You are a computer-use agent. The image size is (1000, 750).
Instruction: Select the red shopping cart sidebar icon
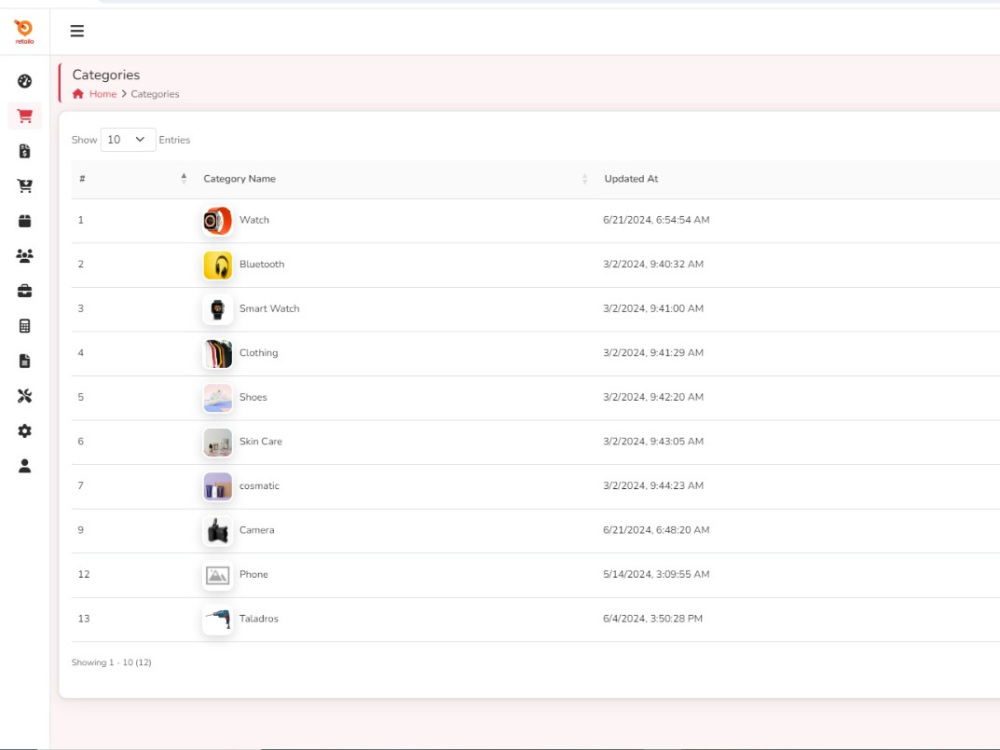[x=25, y=115]
